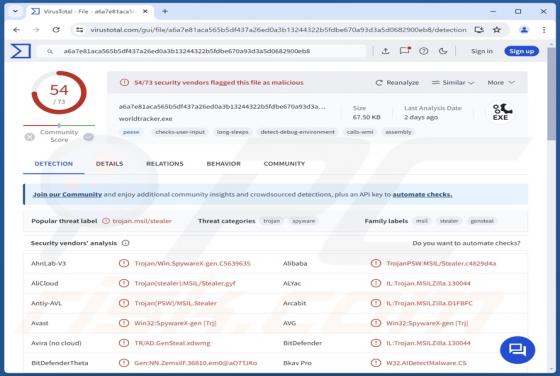
Task: Open the floating chat bubble button
Action: coord(518,350)
